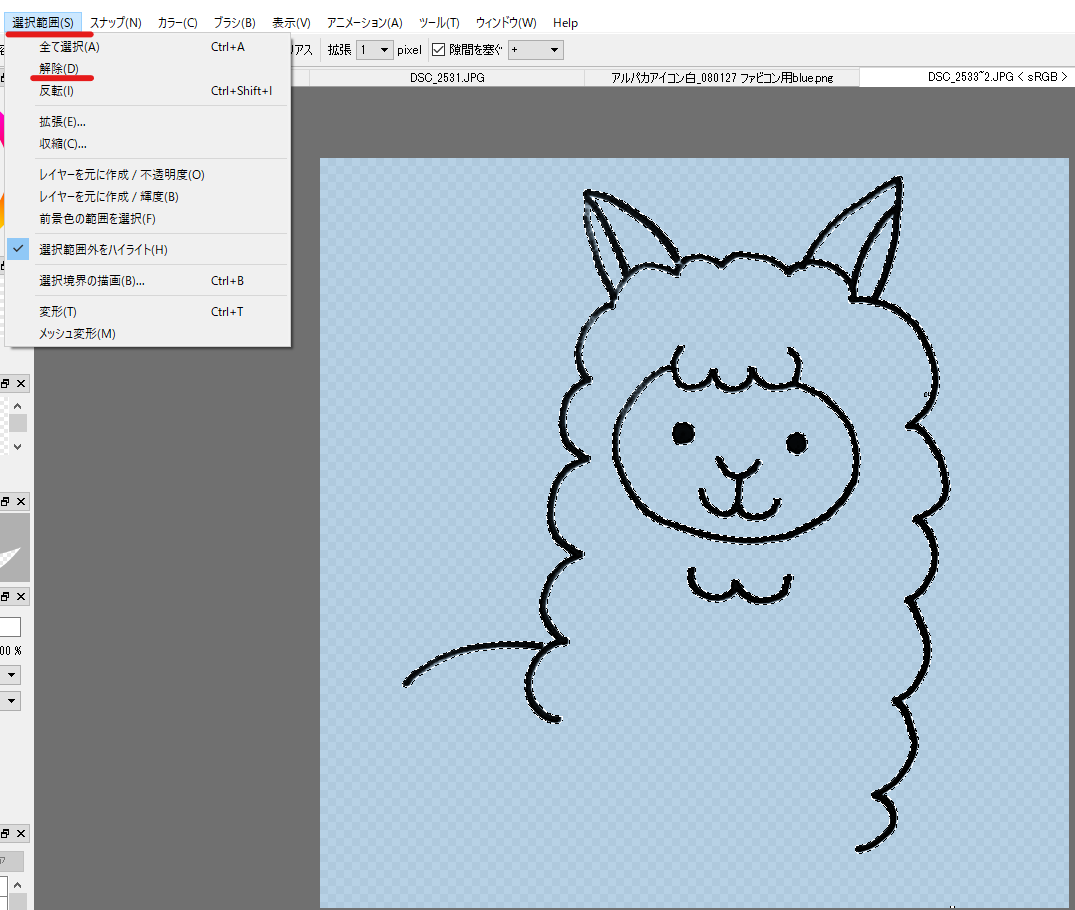
Task: Choose 反転(I) to invert the selection
Action: click(148, 91)
